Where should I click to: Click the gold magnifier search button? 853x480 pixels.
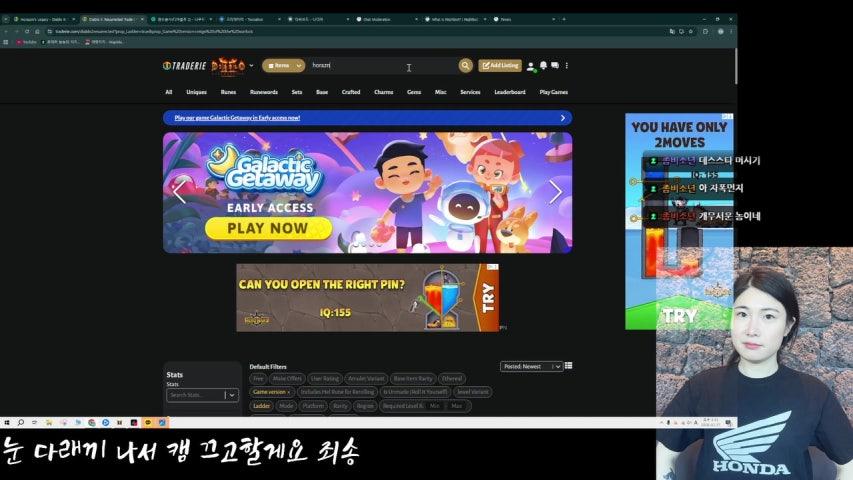(x=465, y=66)
